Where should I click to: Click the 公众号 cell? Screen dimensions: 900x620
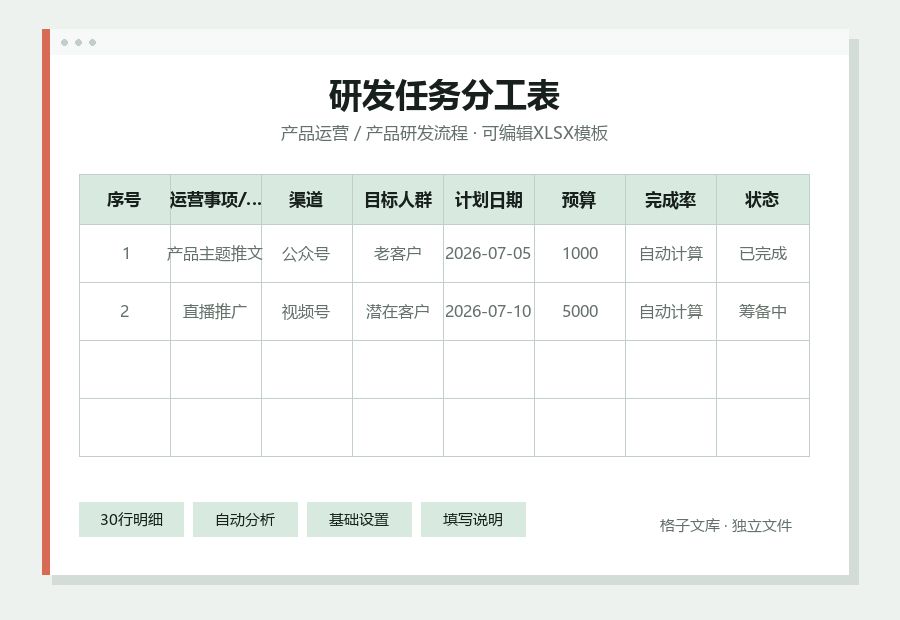[307, 253]
